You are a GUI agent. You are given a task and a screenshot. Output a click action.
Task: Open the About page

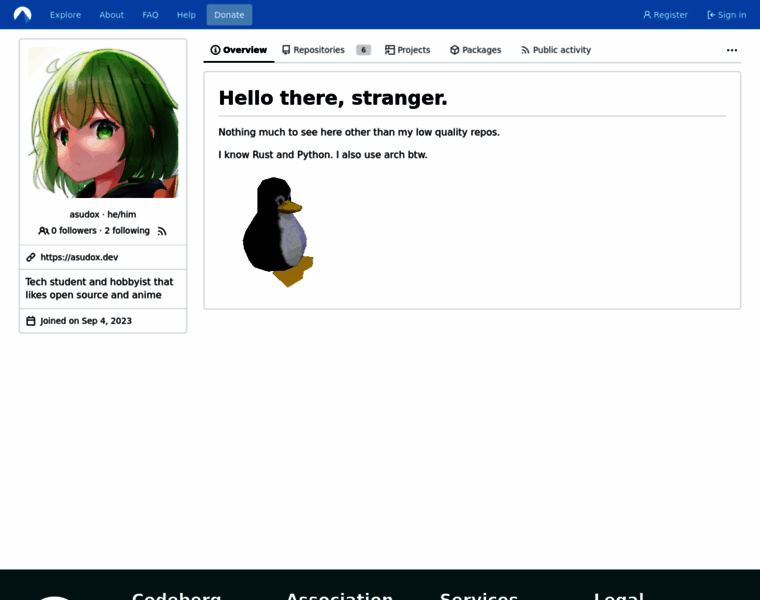click(x=111, y=15)
